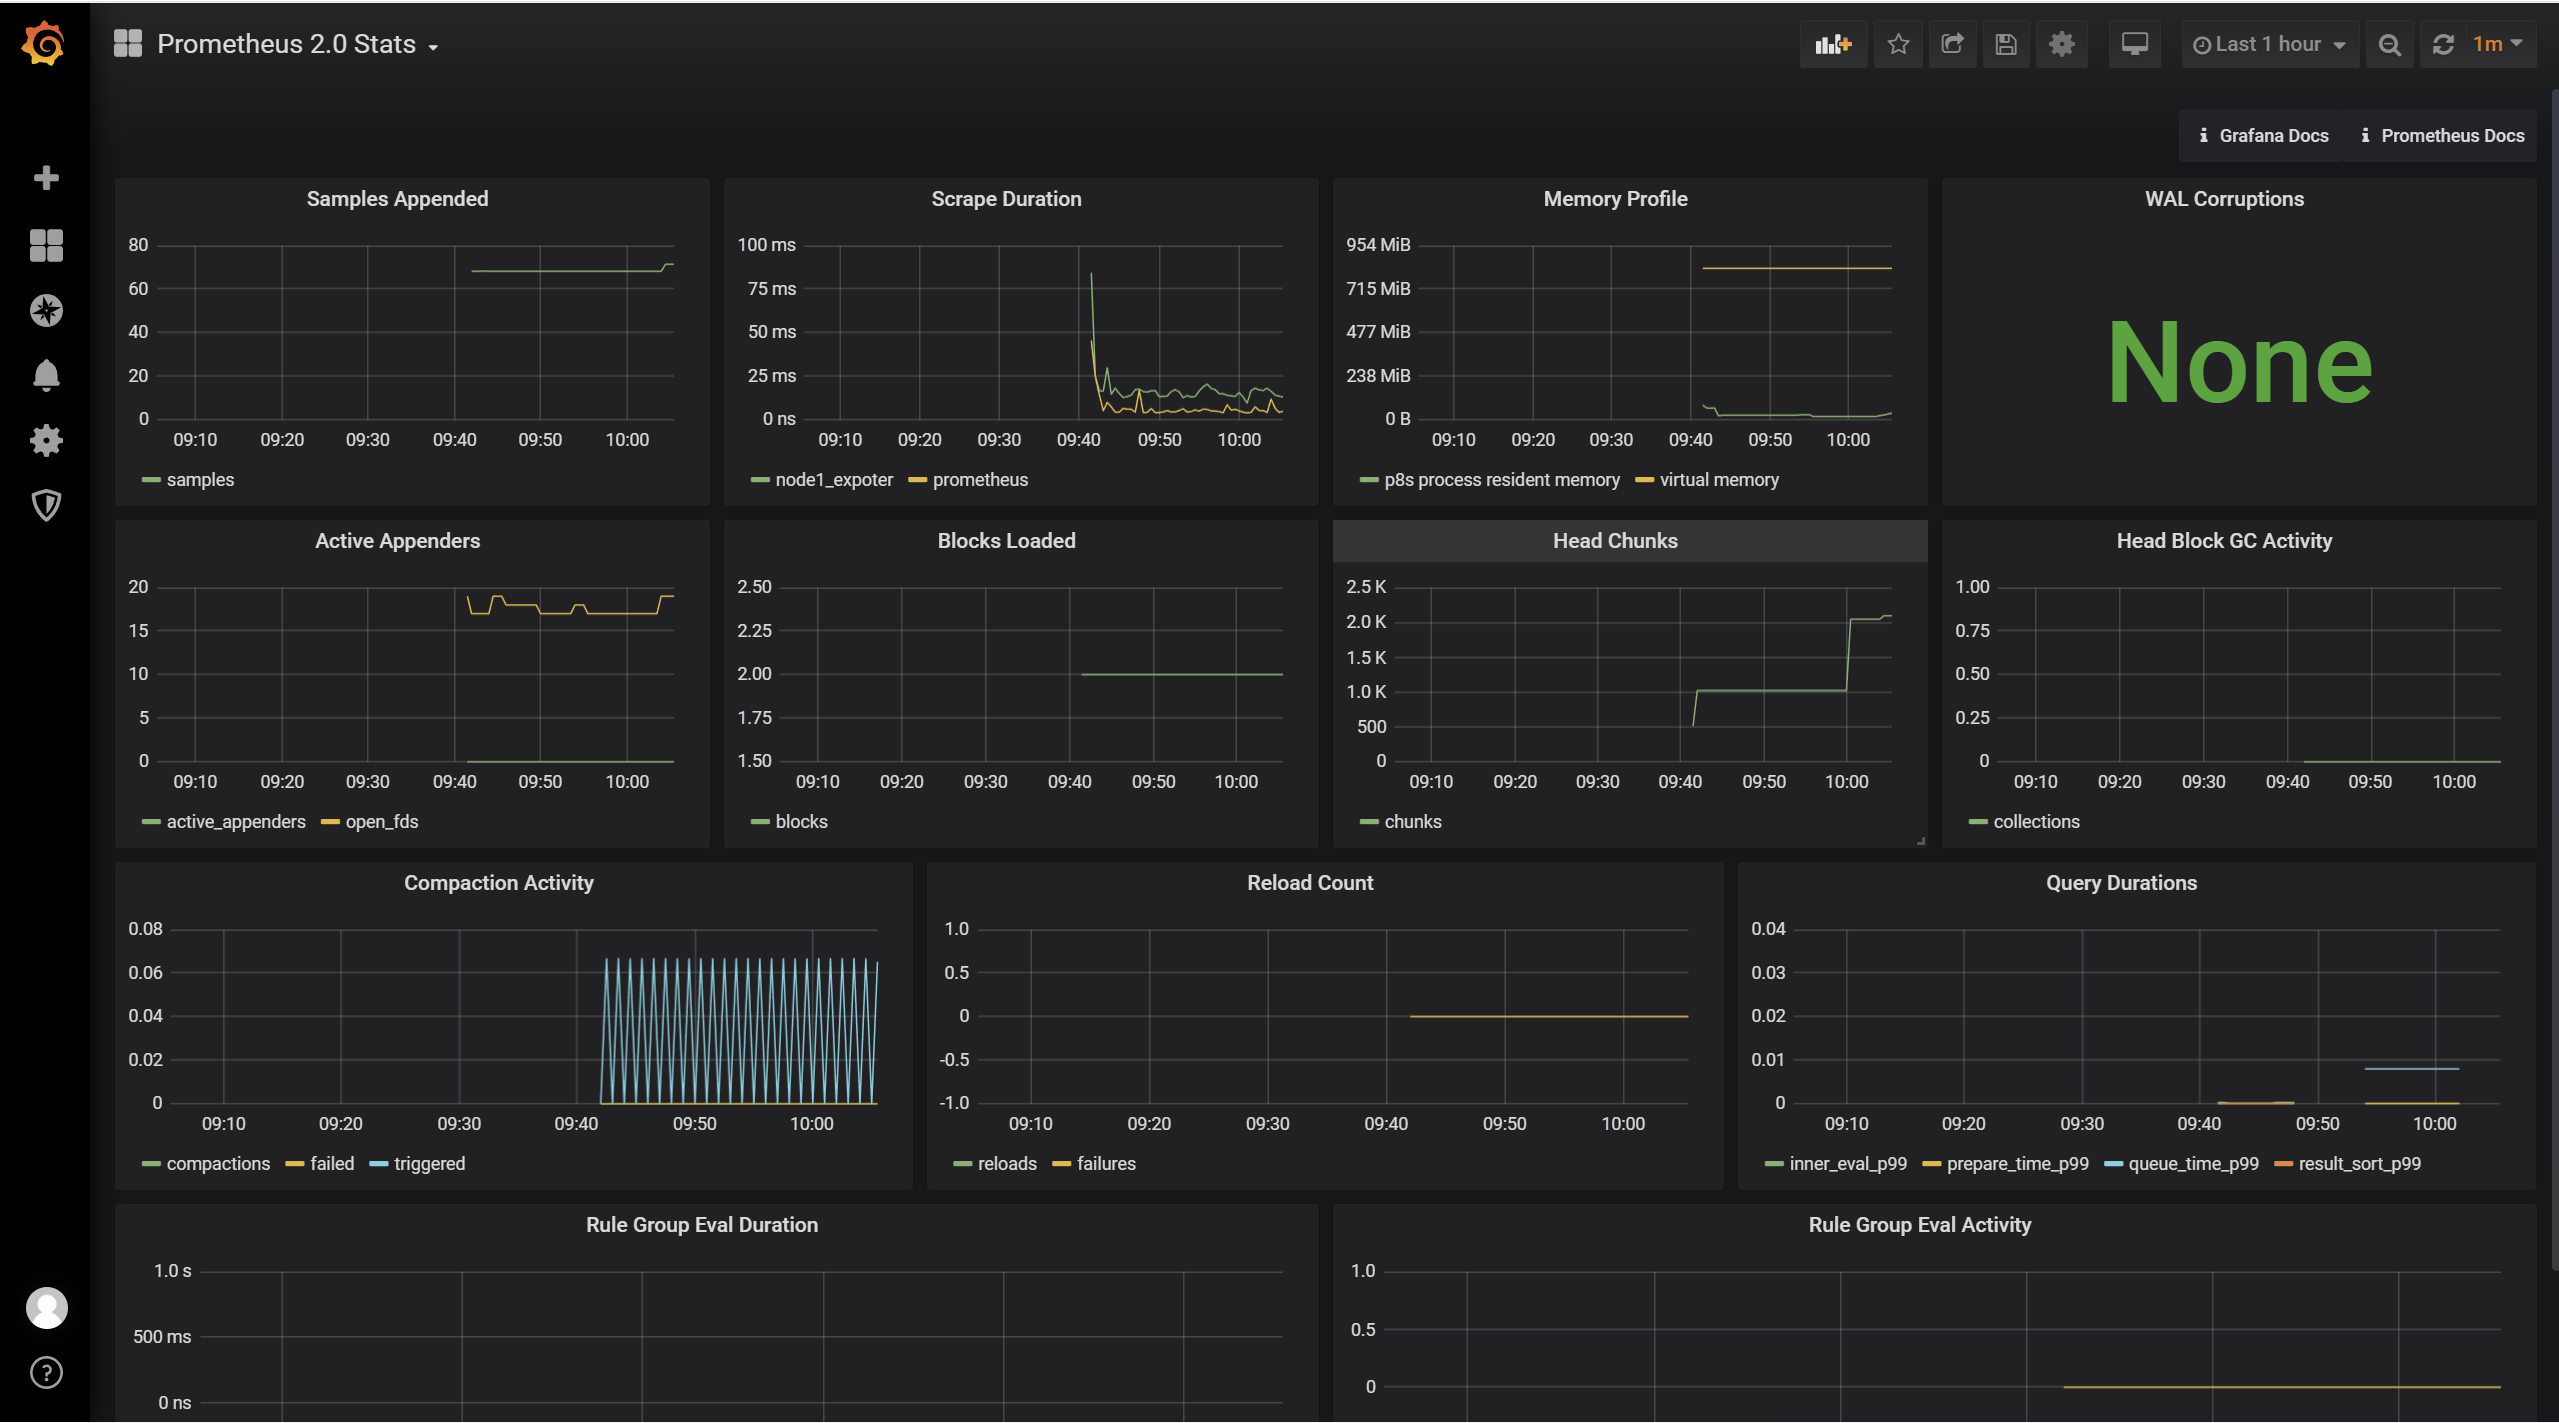Viewport: 2559px width, 1423px height.
Task: Click the collections legend color swatch
Action: coord(1977,822)
